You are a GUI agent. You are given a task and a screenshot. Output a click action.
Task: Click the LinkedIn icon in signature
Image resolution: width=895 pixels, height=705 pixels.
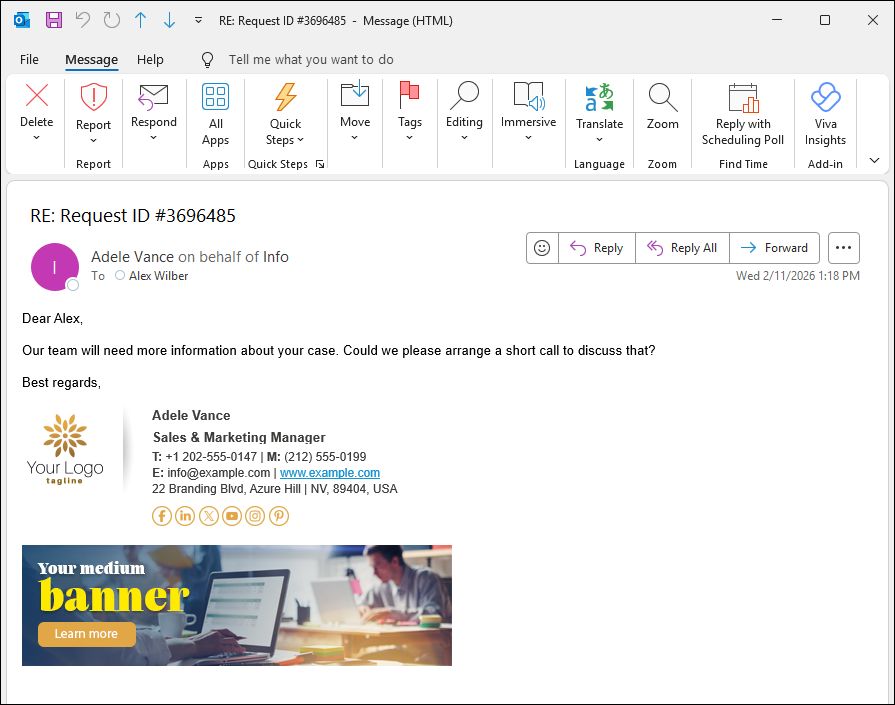click(x=185, y=516)
